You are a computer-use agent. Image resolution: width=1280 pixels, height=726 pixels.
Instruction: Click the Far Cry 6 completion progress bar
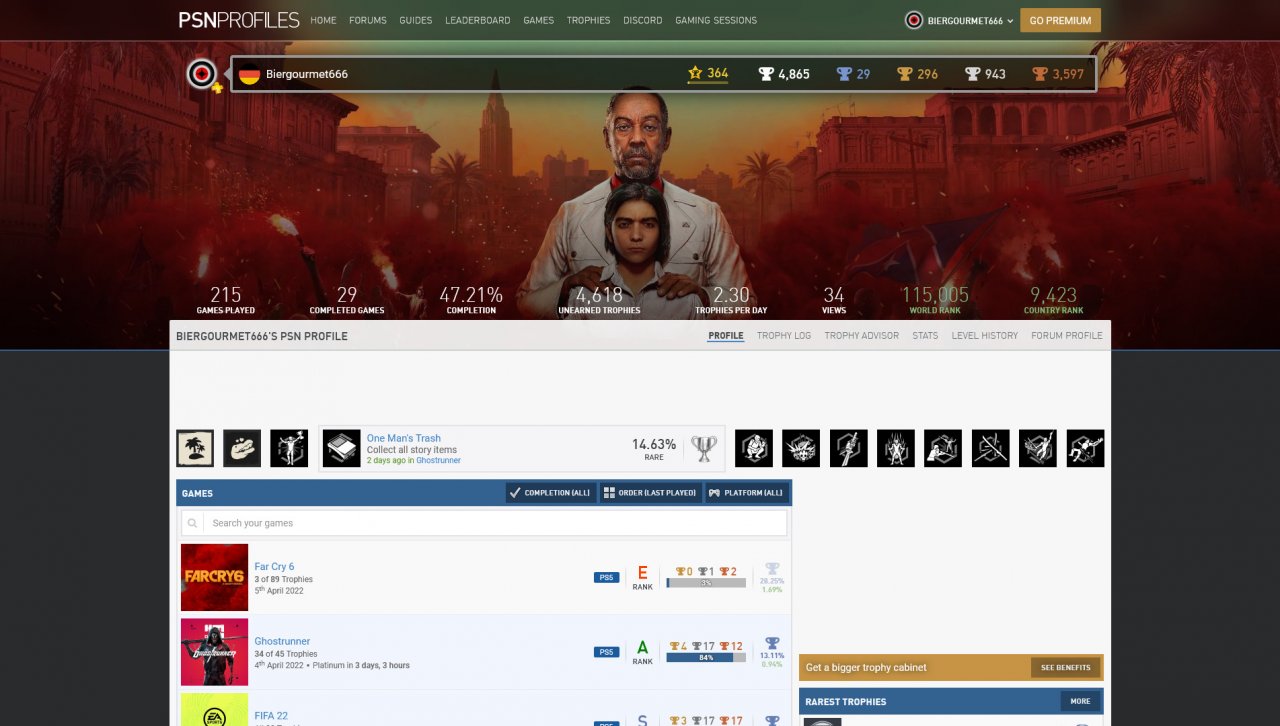point(706,583)
